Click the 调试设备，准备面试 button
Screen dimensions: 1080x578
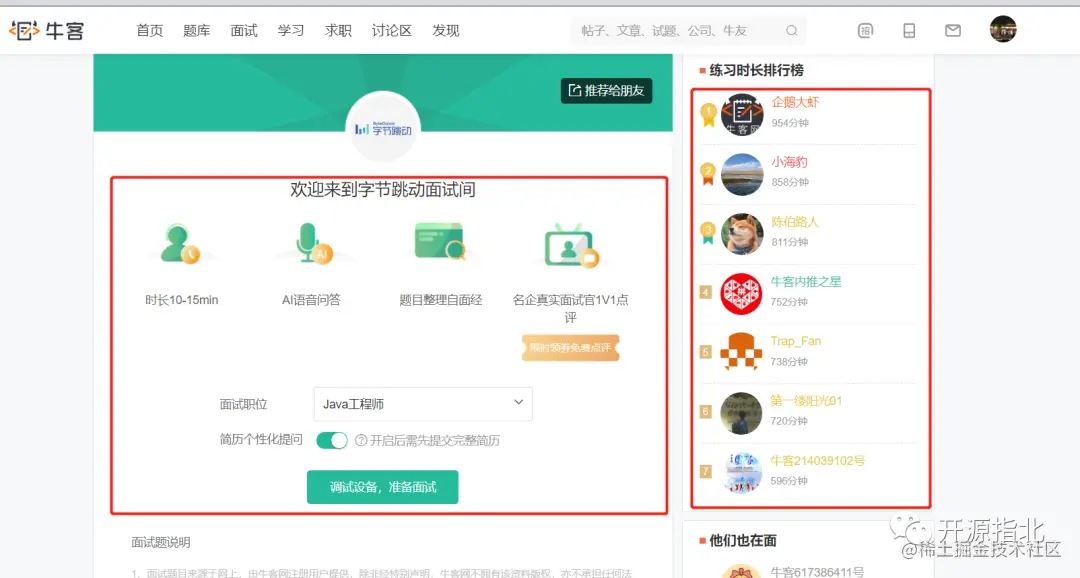[x=382, y=487]
